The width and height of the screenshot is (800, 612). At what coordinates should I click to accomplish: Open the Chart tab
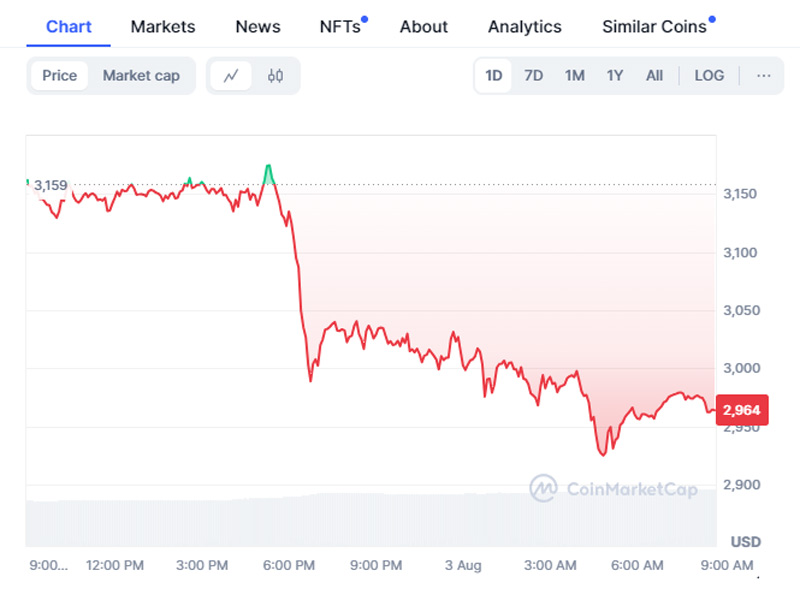pos(69,27)
